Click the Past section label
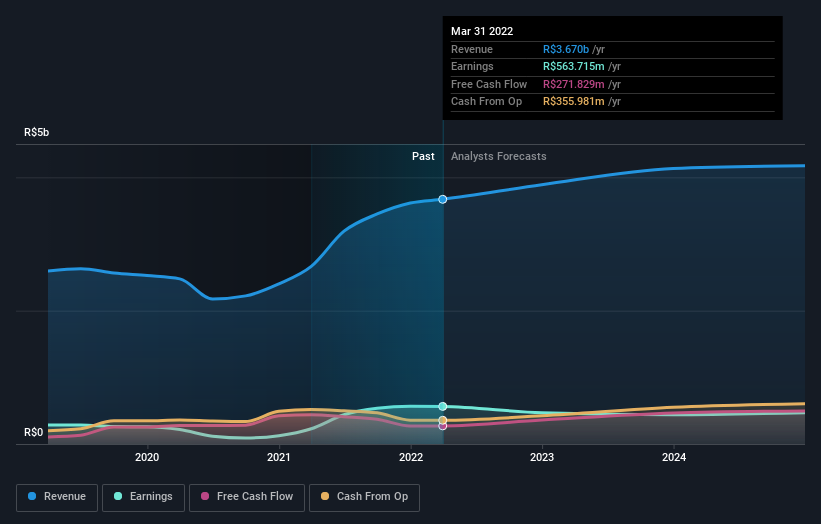Image resolution: width=821 pixels, height=524 pixels. coord(423,156)
